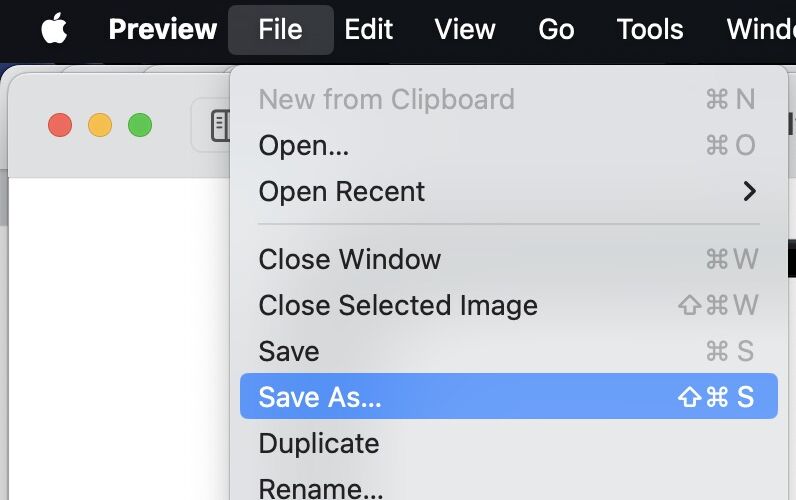Select Close Selected Image
The width and height of the screenshot is (796, 500).
pyautogui.click(x=509, y=305)
